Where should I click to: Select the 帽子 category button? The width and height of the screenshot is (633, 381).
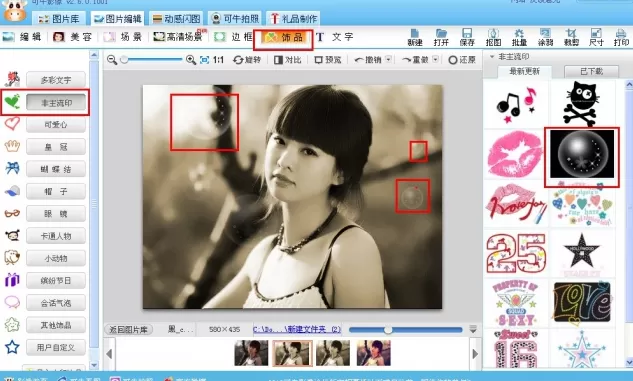click(x=56, y=191)
